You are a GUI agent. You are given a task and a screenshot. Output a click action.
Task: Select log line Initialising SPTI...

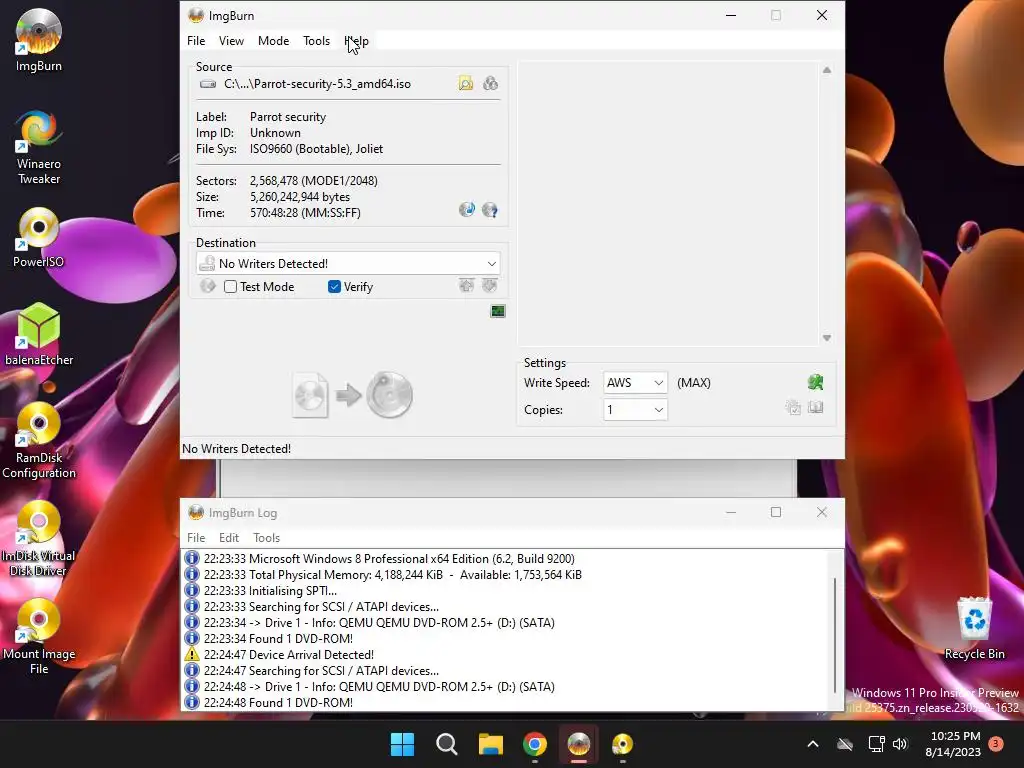pyautogui.click(x=270, y=590)
